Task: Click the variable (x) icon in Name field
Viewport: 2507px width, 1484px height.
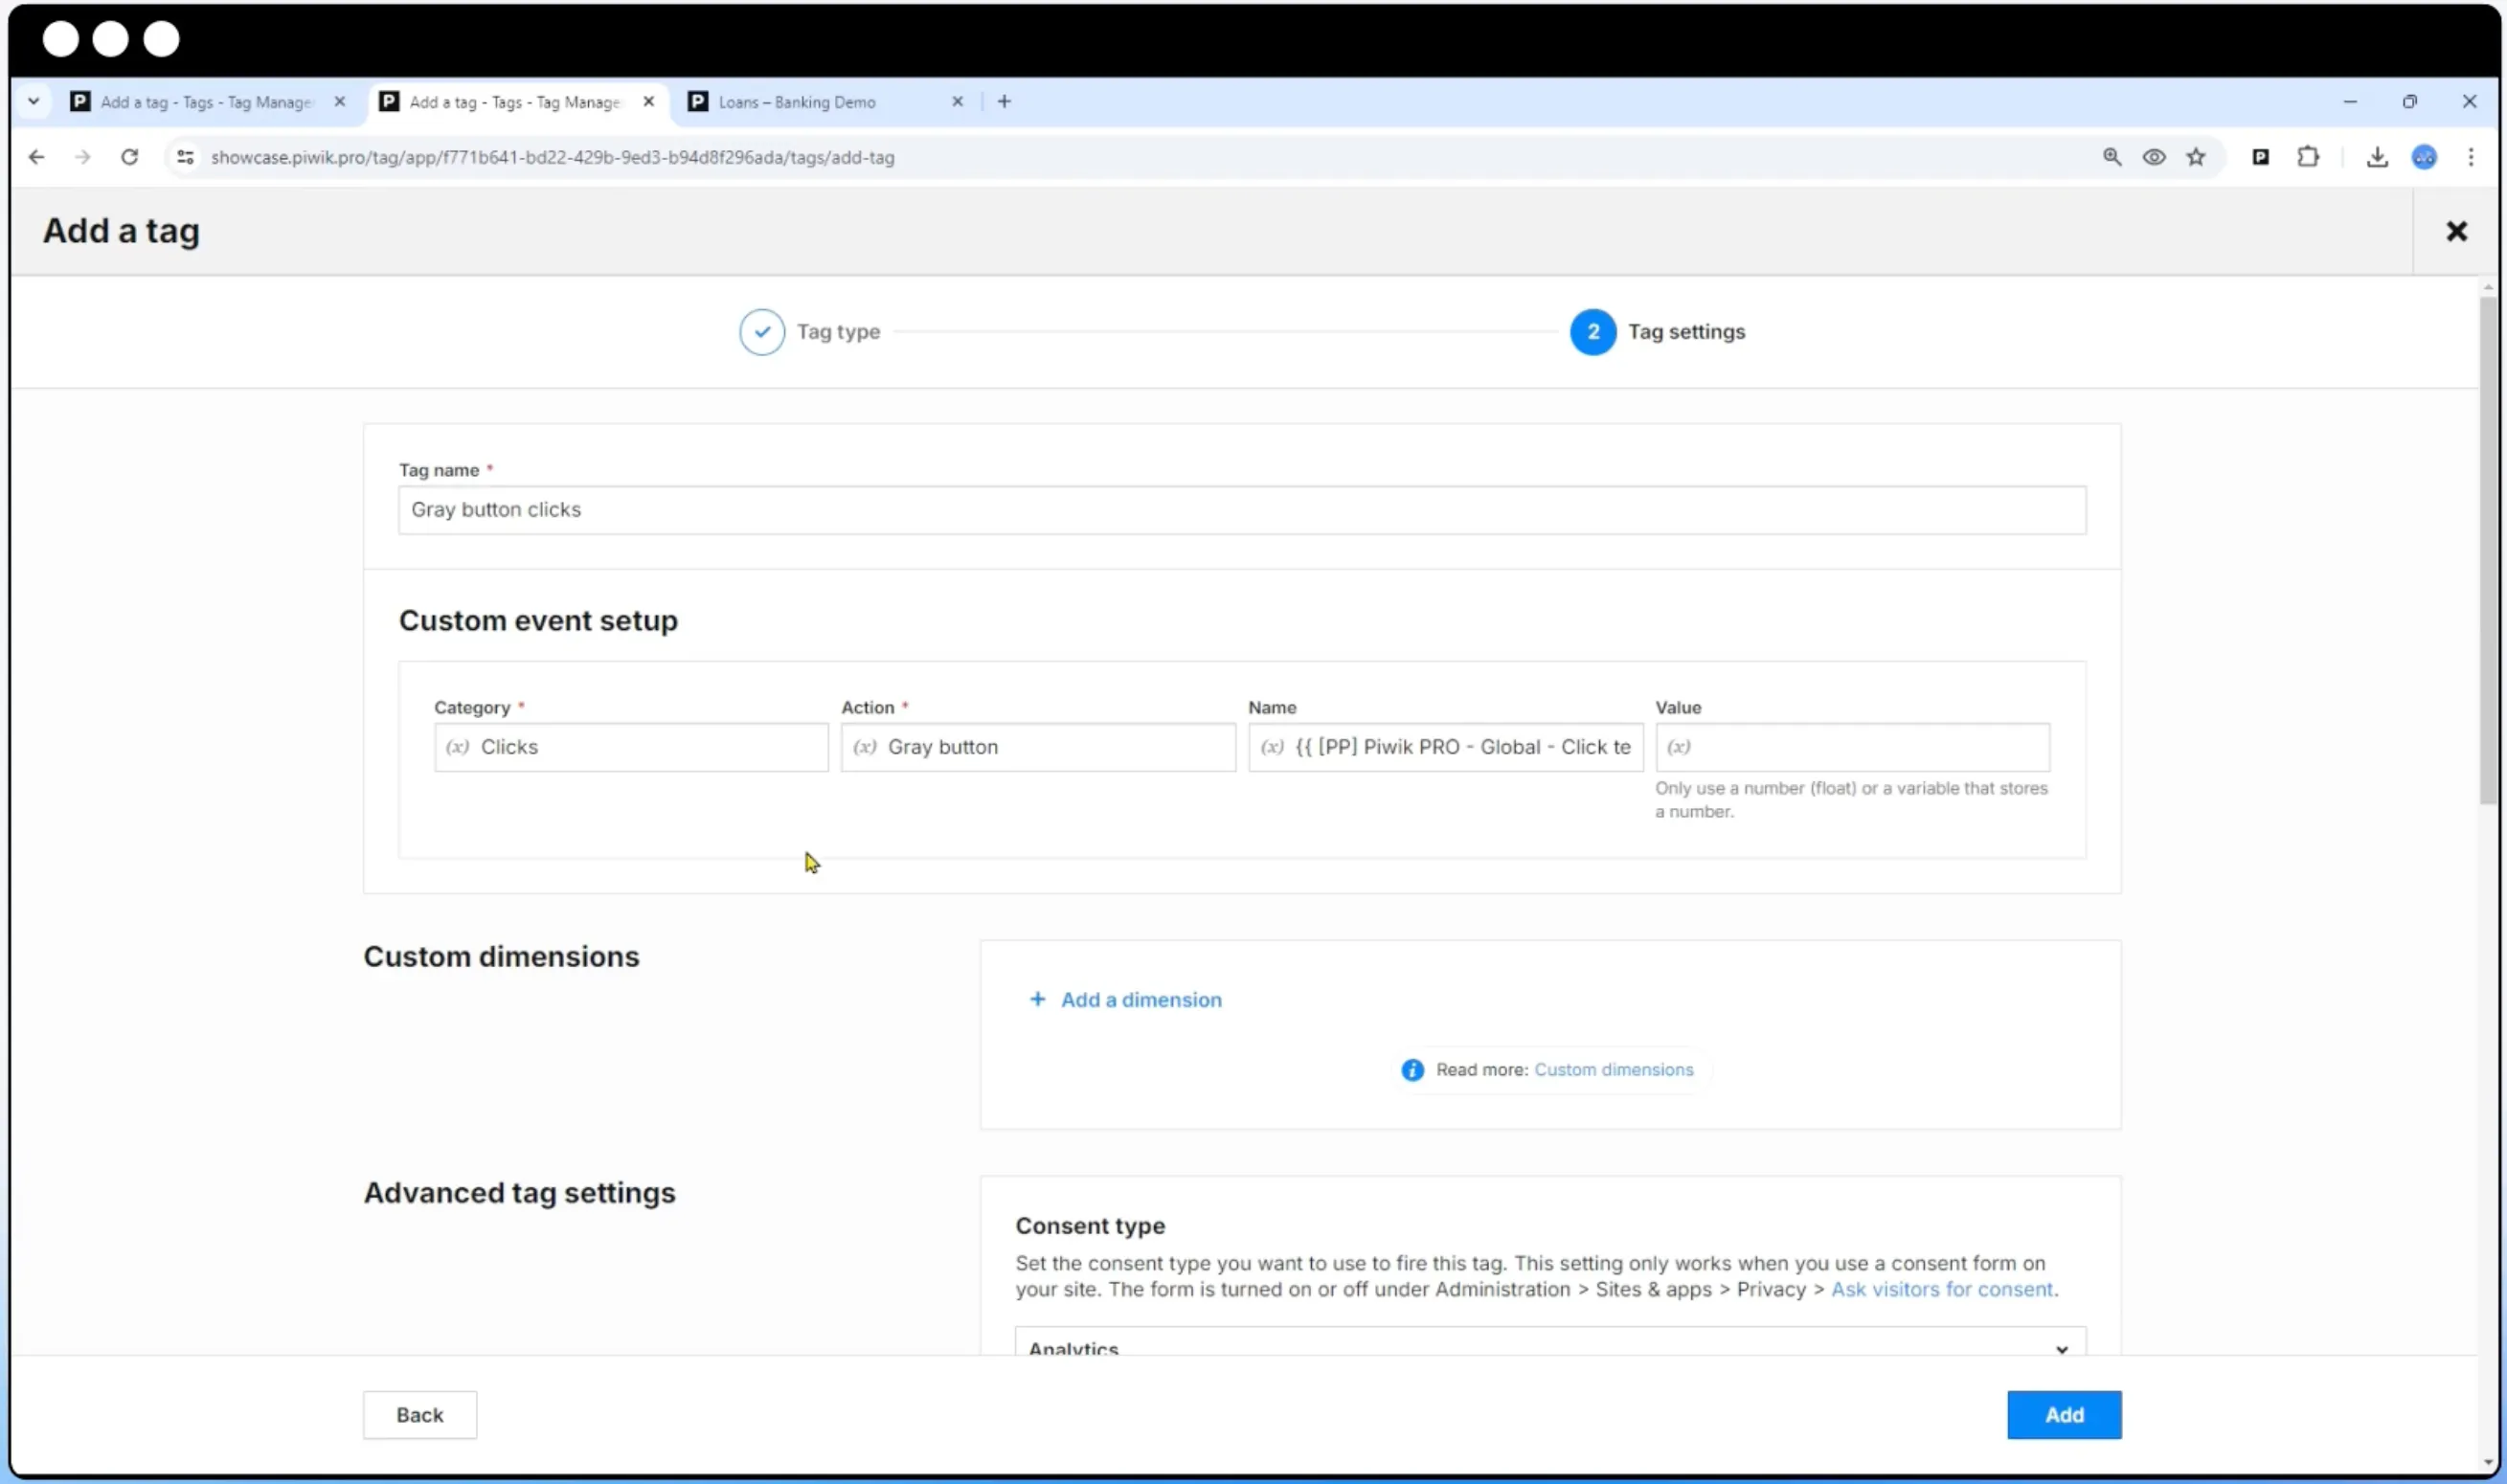Action: click(x=1271, y=747)
